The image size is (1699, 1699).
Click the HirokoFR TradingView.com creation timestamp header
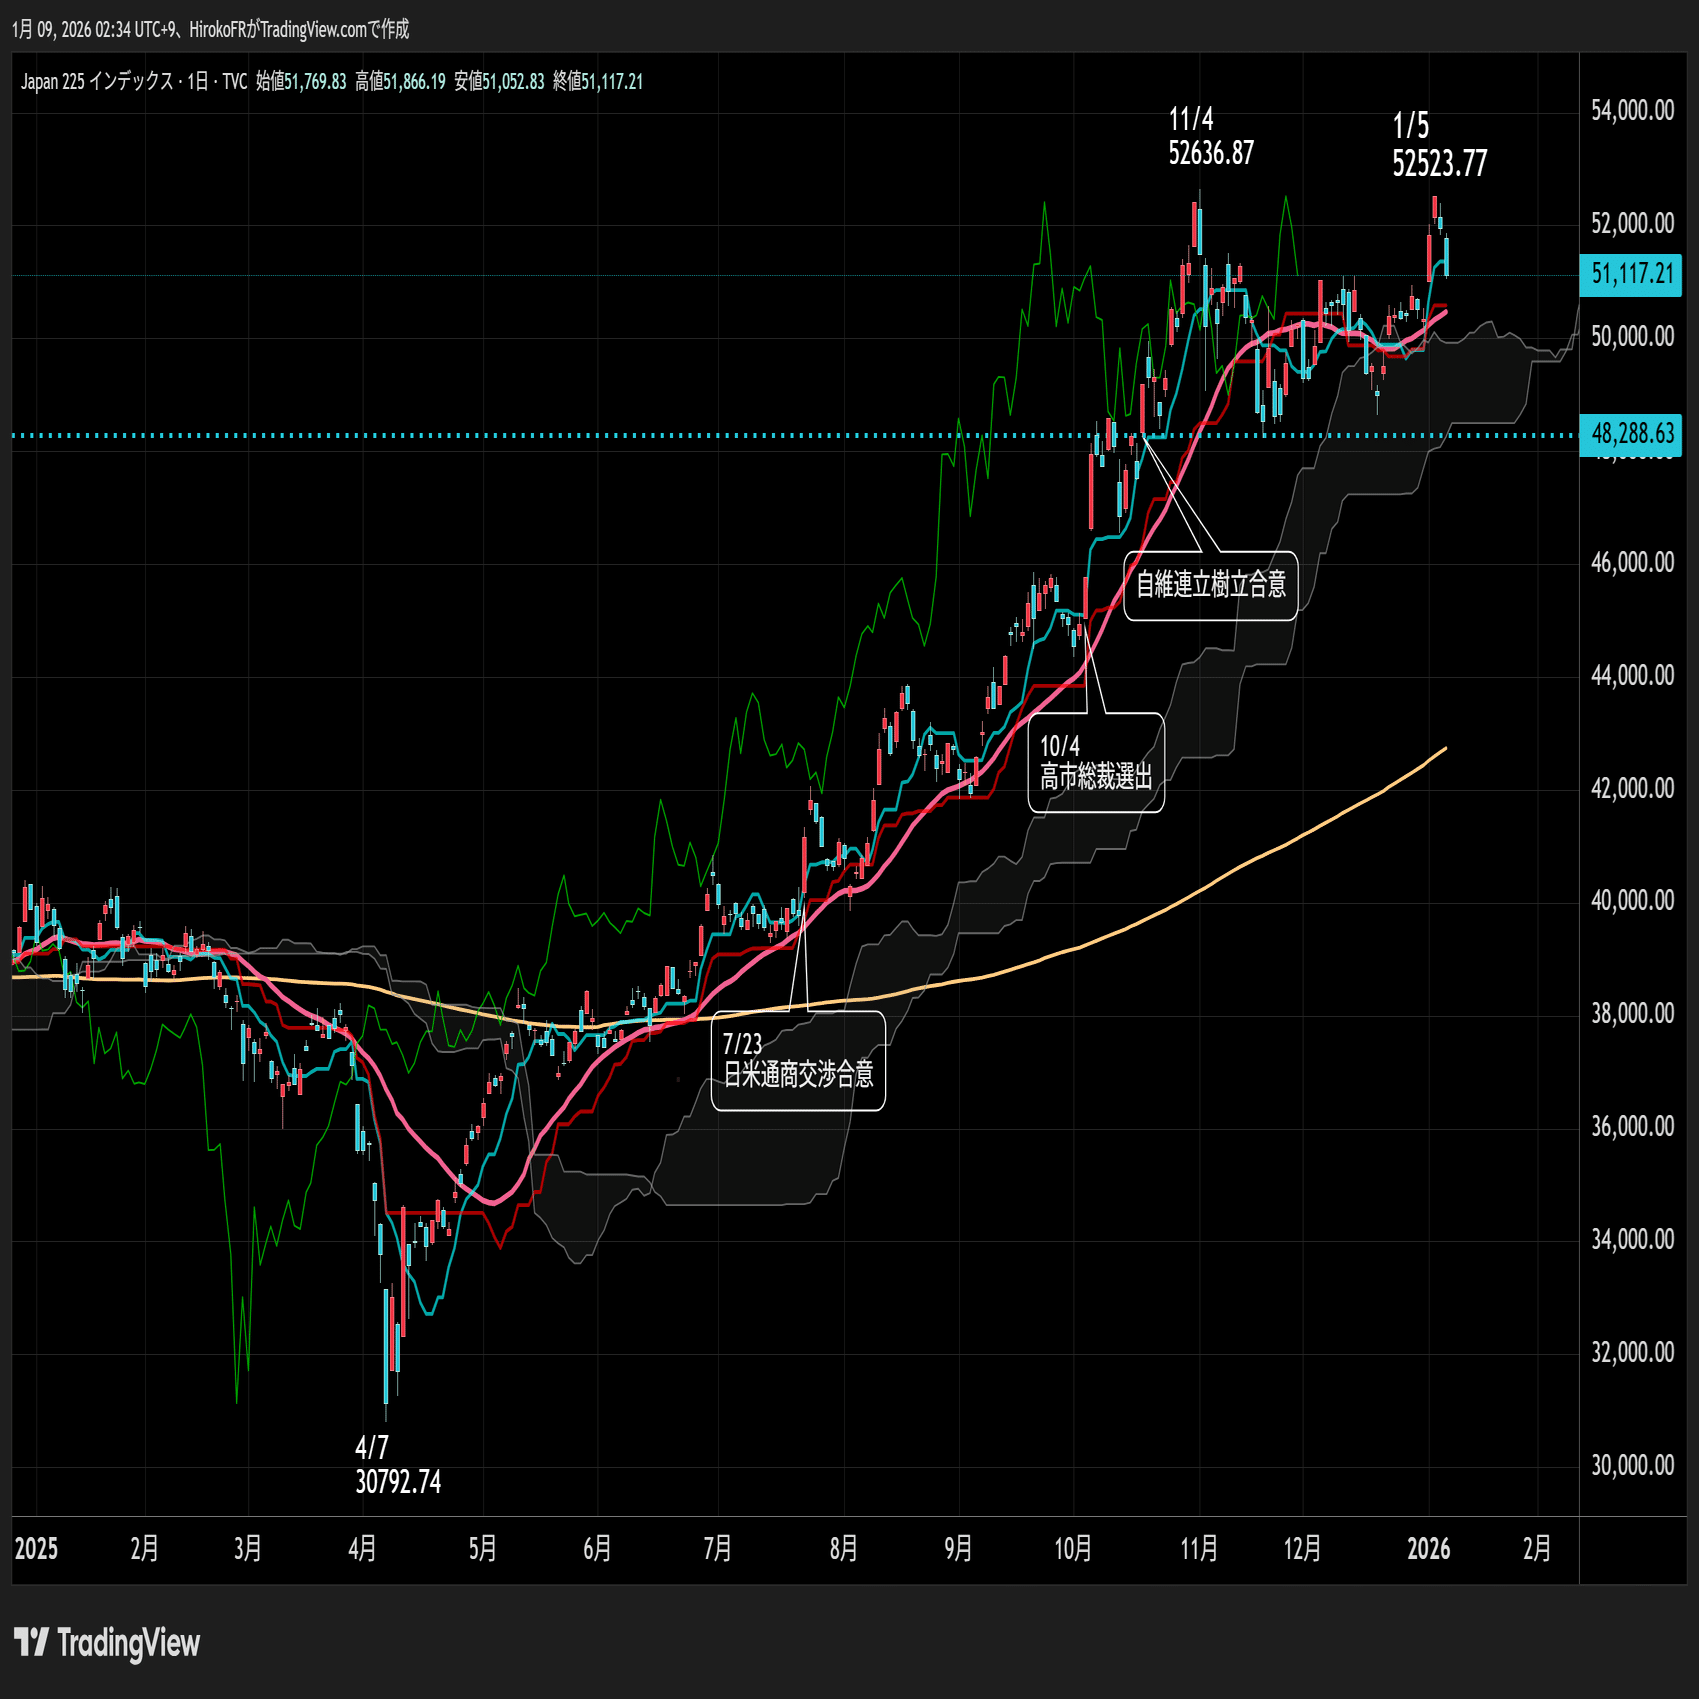(x=211, y=29)
